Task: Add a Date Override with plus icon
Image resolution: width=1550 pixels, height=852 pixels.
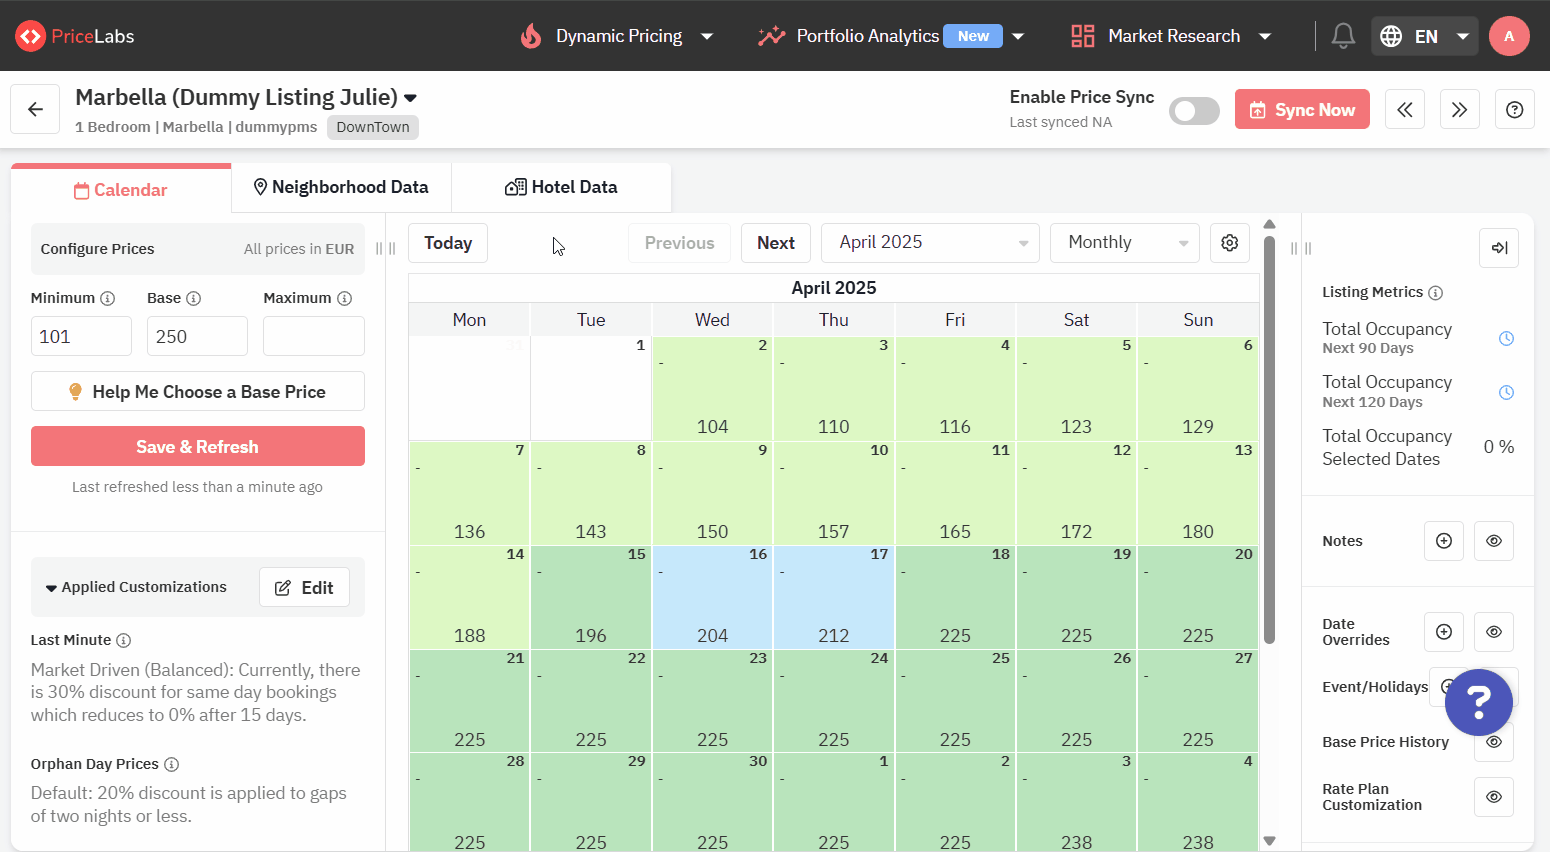Action: [1443, 632]
